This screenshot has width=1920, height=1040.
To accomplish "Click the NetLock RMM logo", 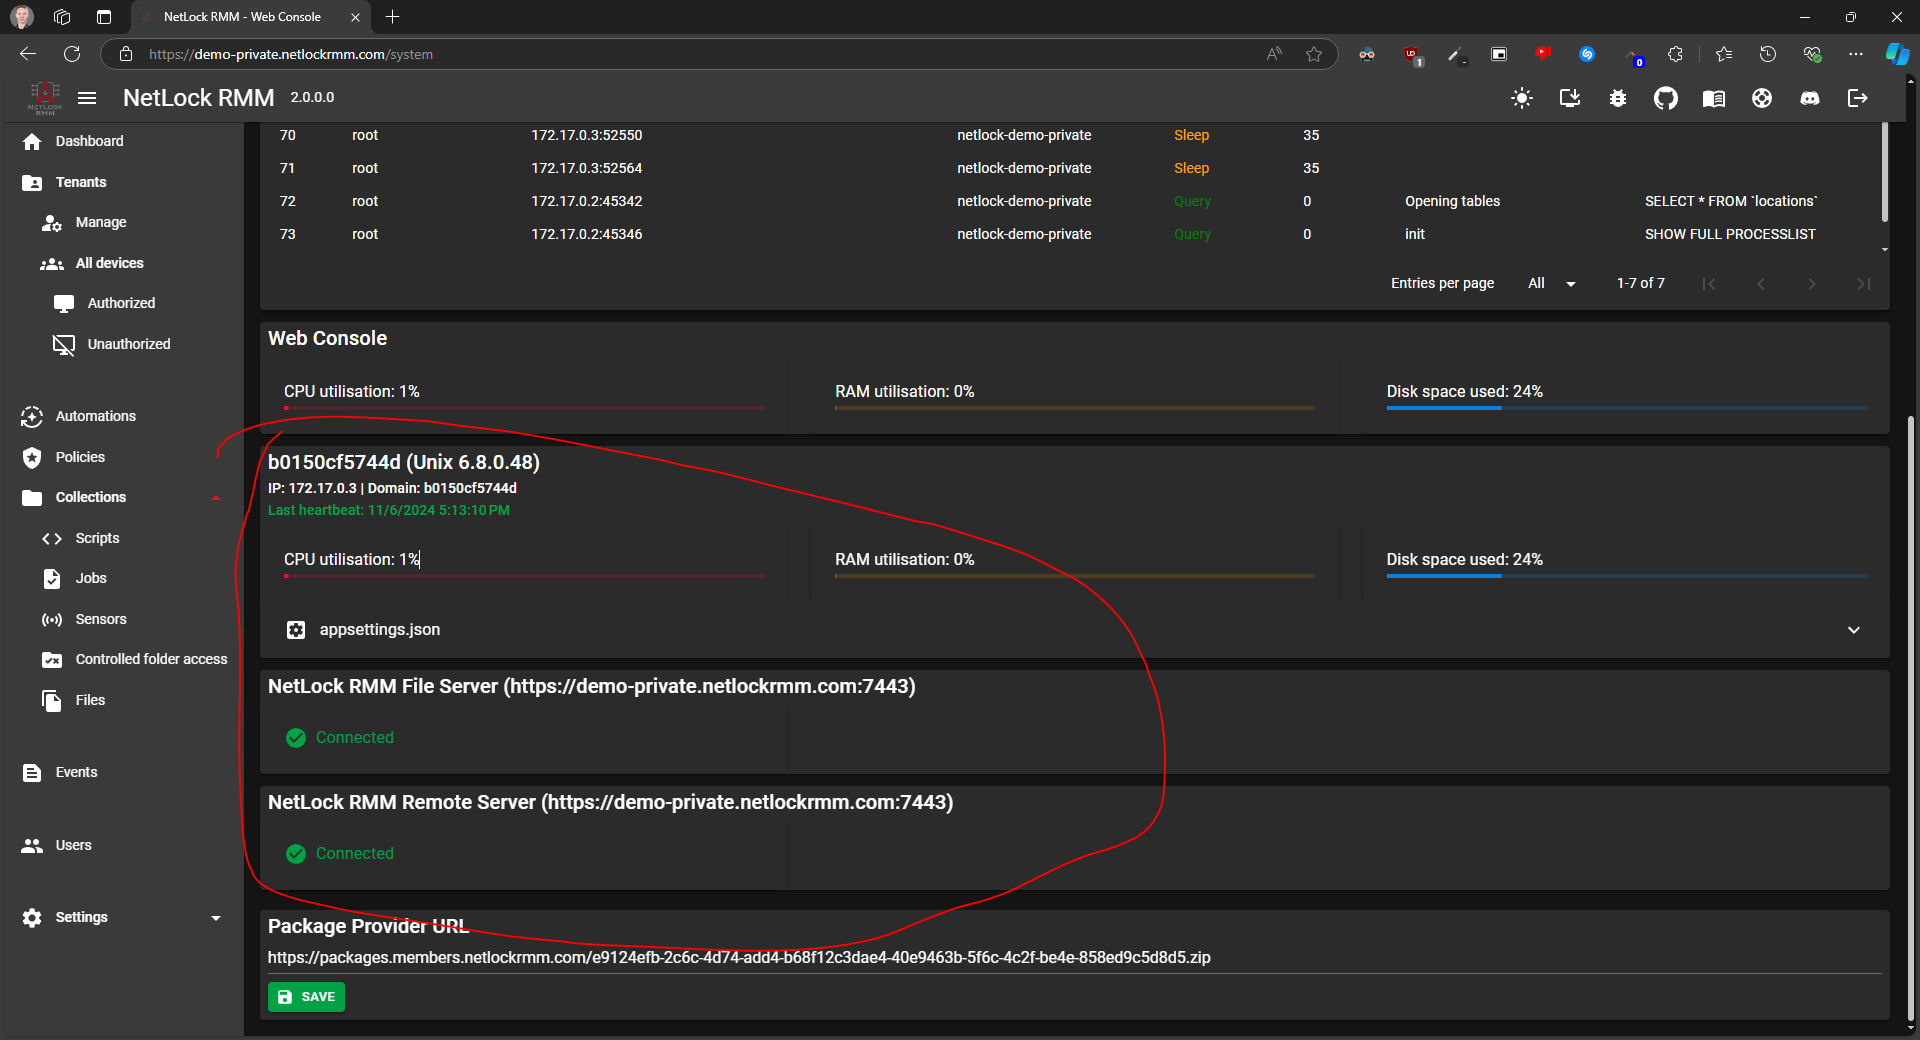I will click(x=45, y=98).
